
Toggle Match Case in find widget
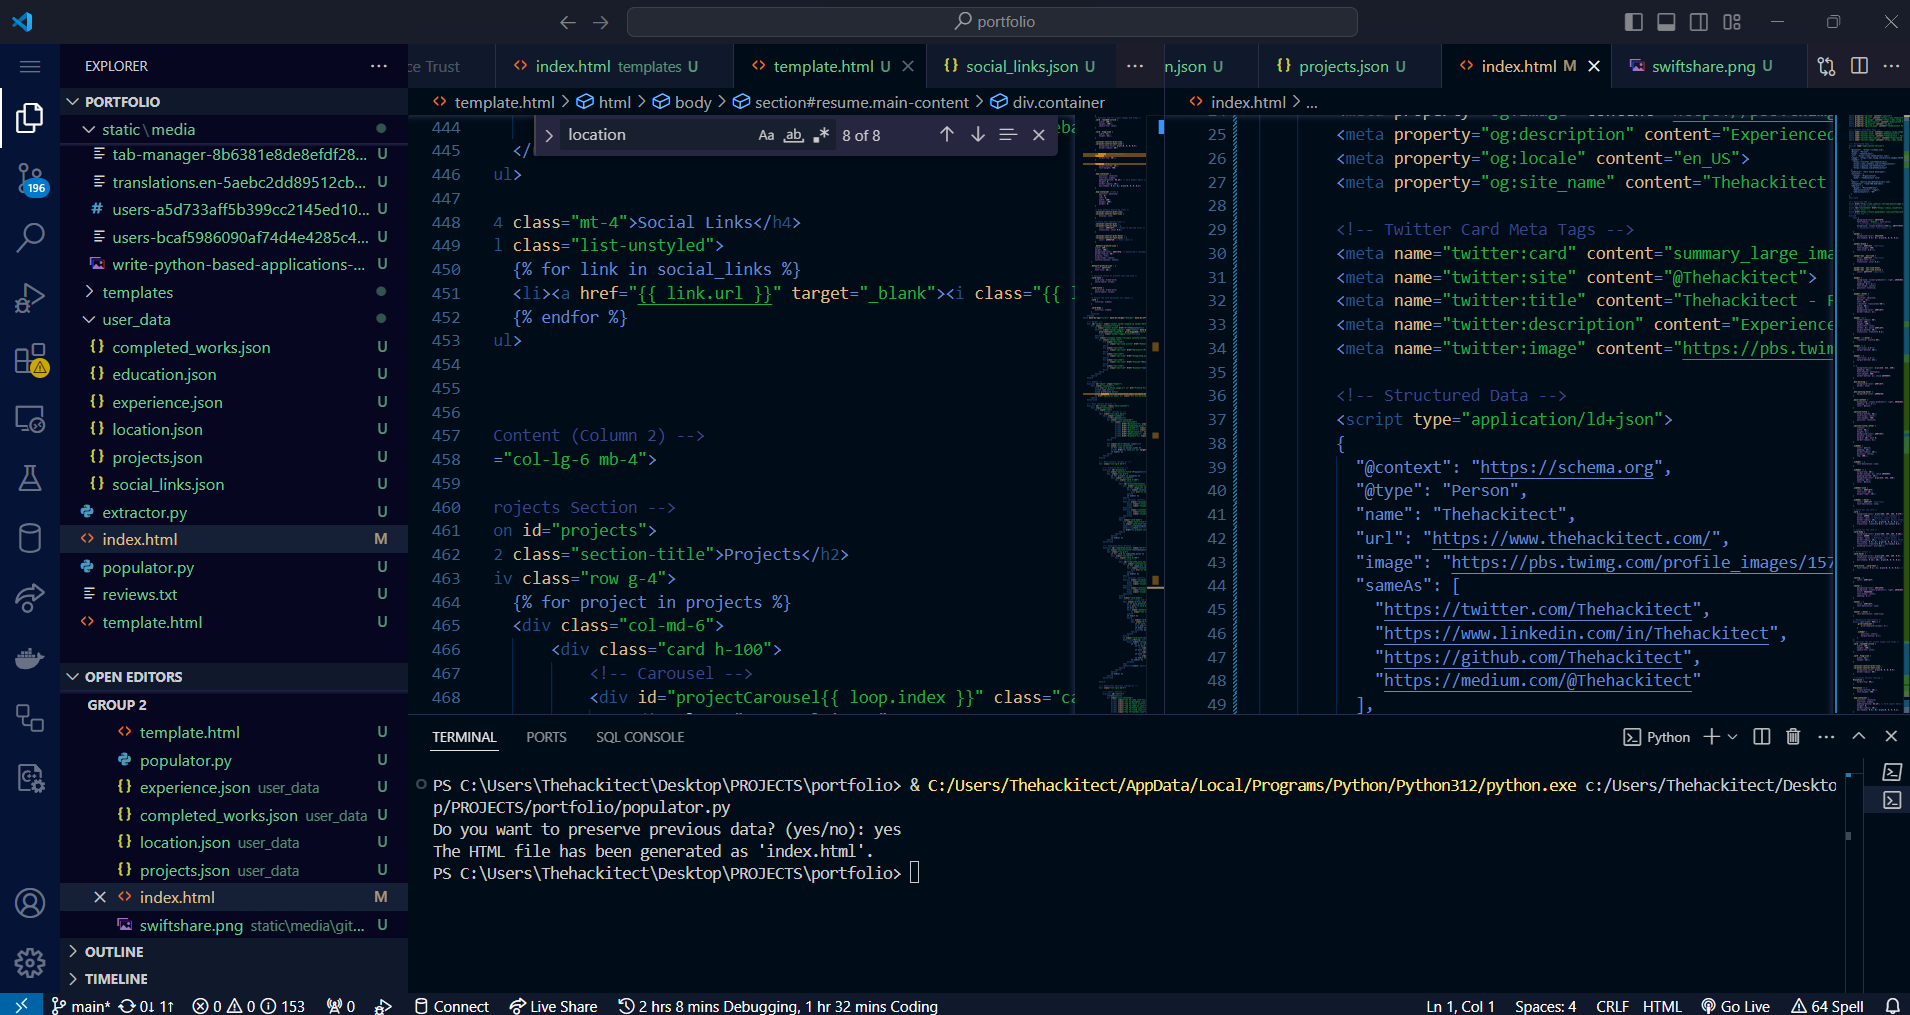pos(766,135)
